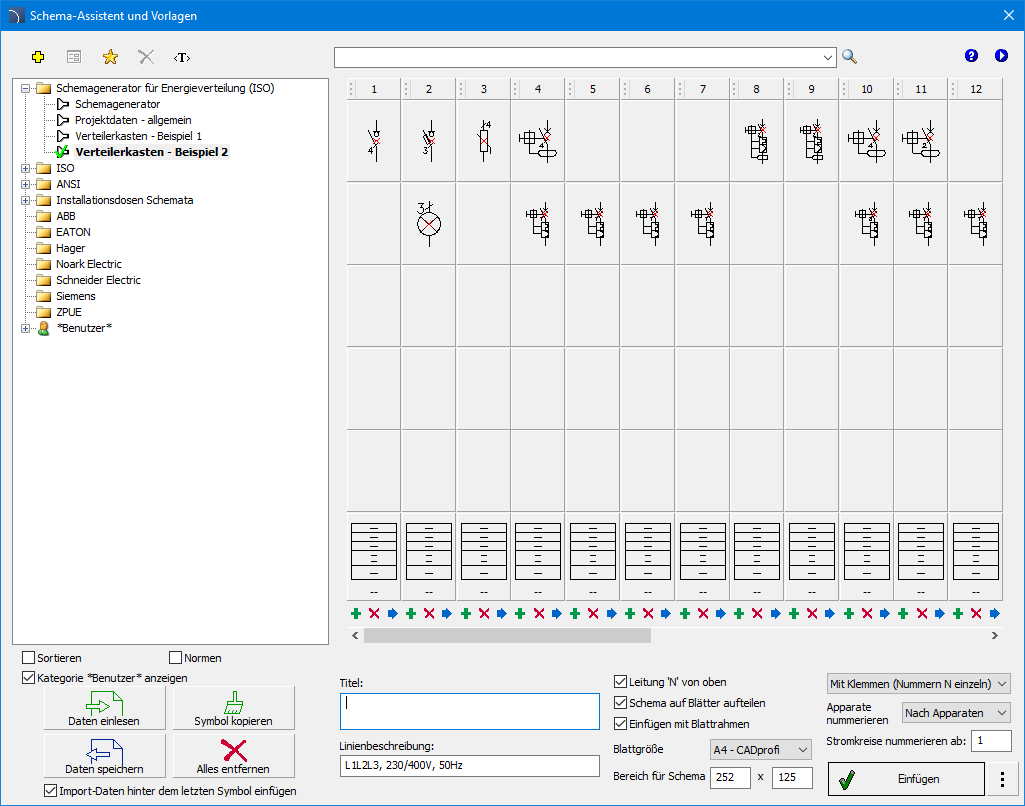Enable the Sortieren checkbox

click(x=29, y=658)
